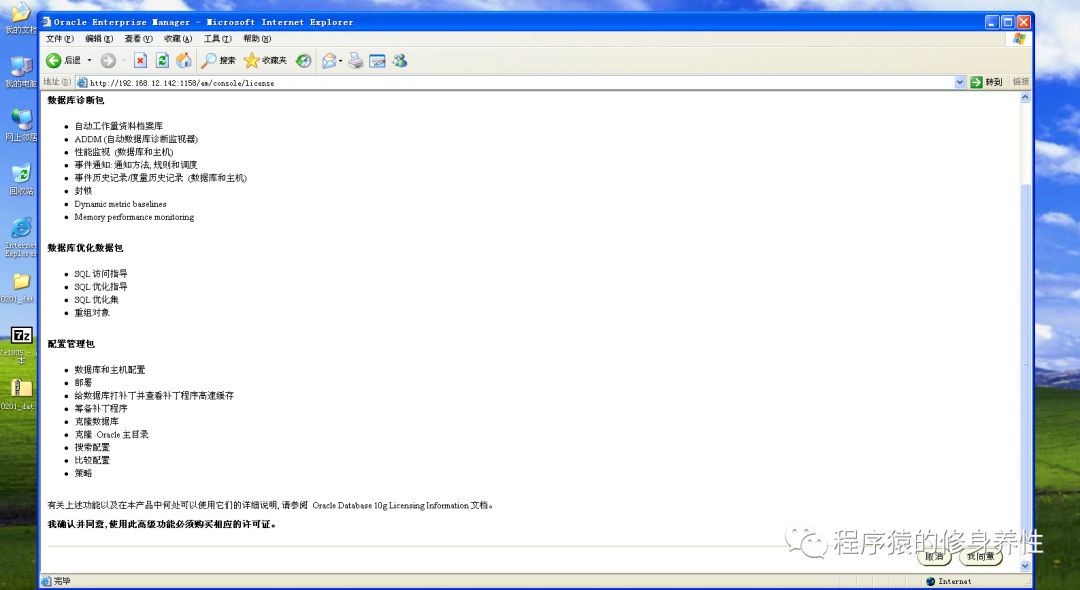Viewport: 1080px width, 590px height.
Task: Open the Back button dropdown arrow
Action: point(89,60)
